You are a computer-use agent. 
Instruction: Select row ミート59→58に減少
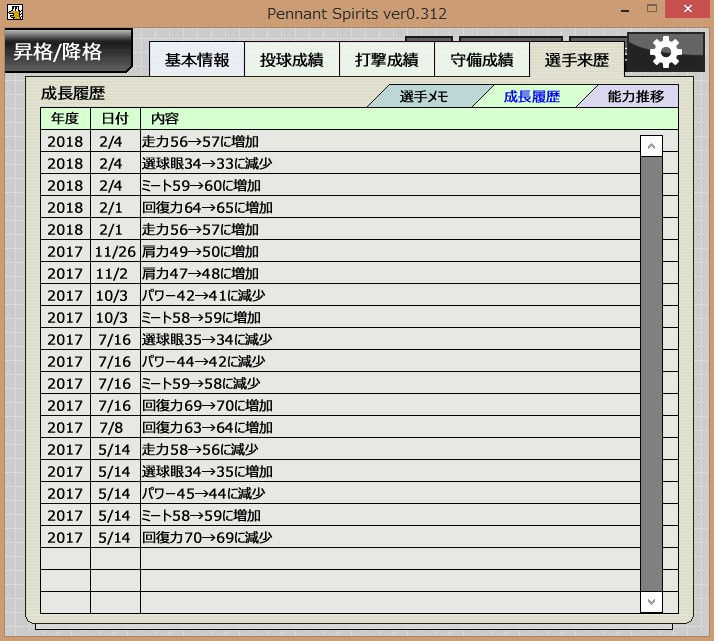coord(340,383)
